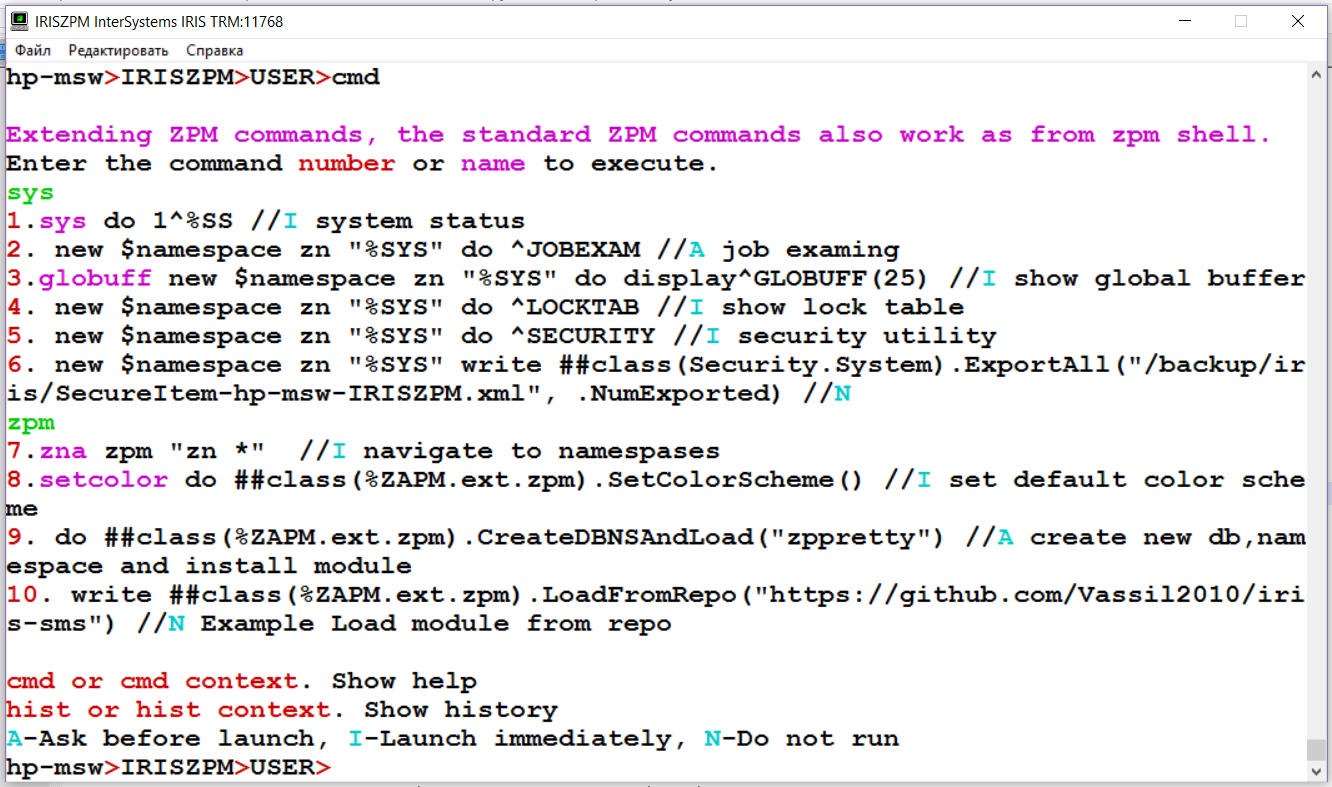Click 'setcolor' command name text

click(x=104, y=480)
